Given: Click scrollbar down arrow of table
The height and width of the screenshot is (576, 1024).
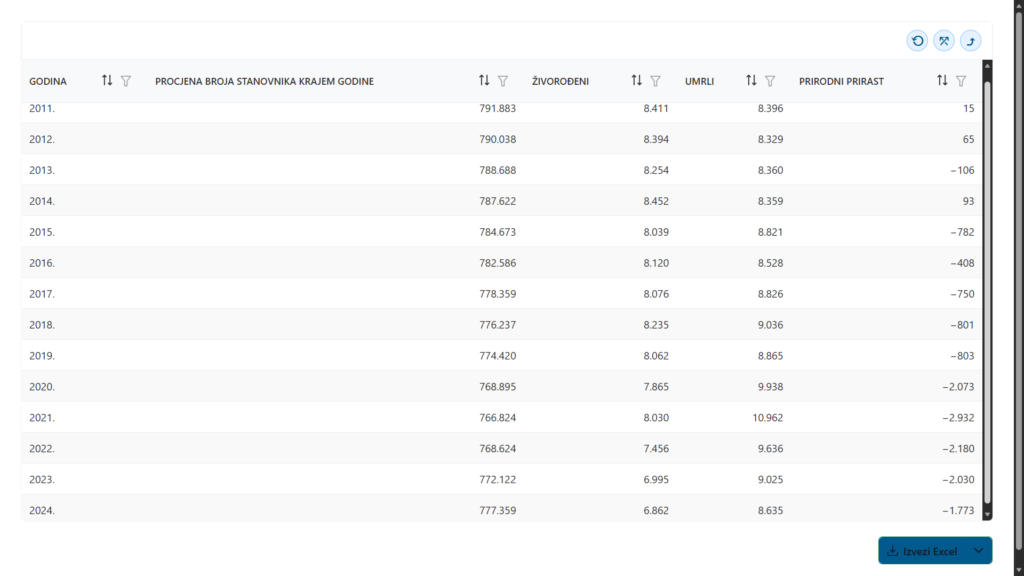Looking at the screenshot, I should tap(987, 513).
